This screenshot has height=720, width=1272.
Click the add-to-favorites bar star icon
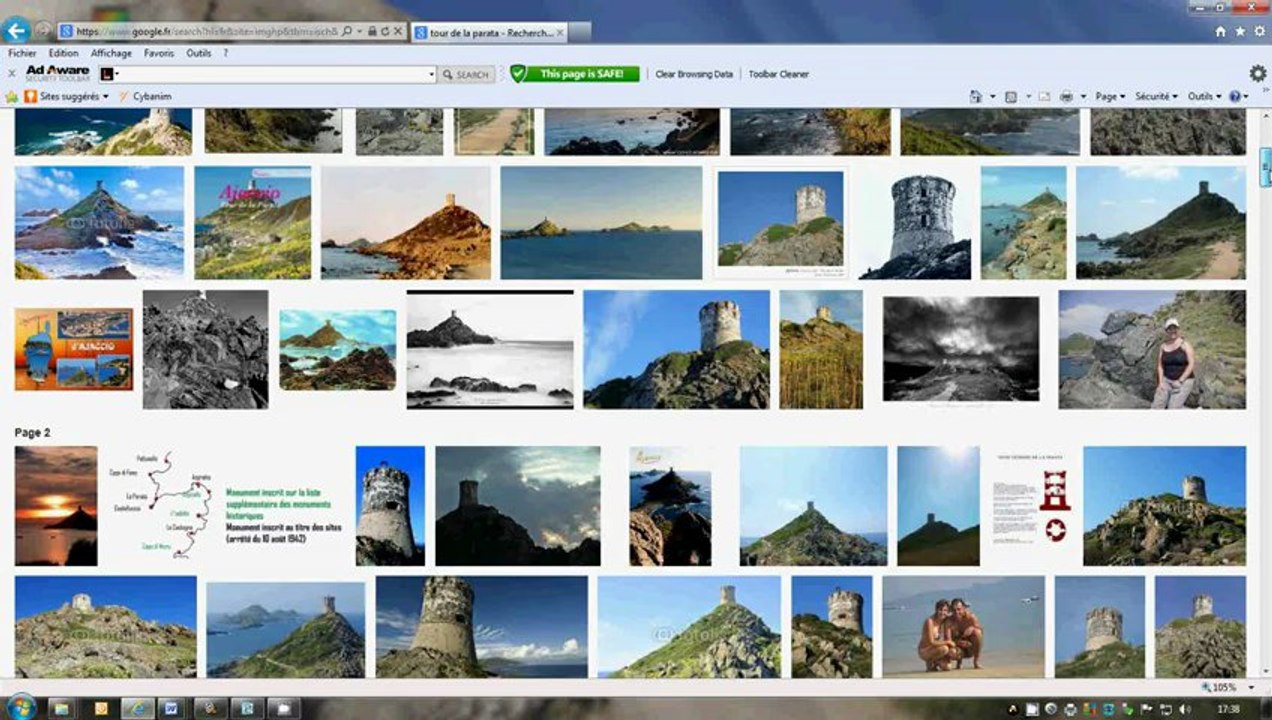tap(12, 97)
